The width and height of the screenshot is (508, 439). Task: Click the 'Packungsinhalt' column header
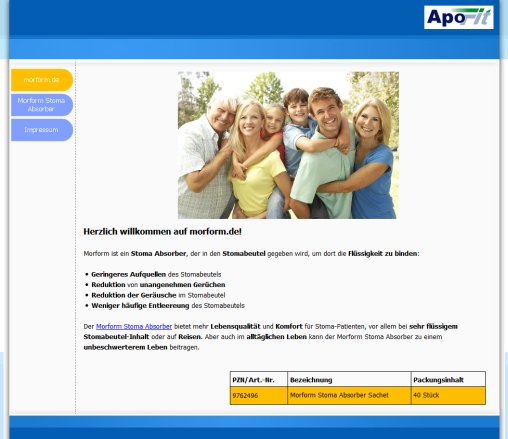click(448, 379)
